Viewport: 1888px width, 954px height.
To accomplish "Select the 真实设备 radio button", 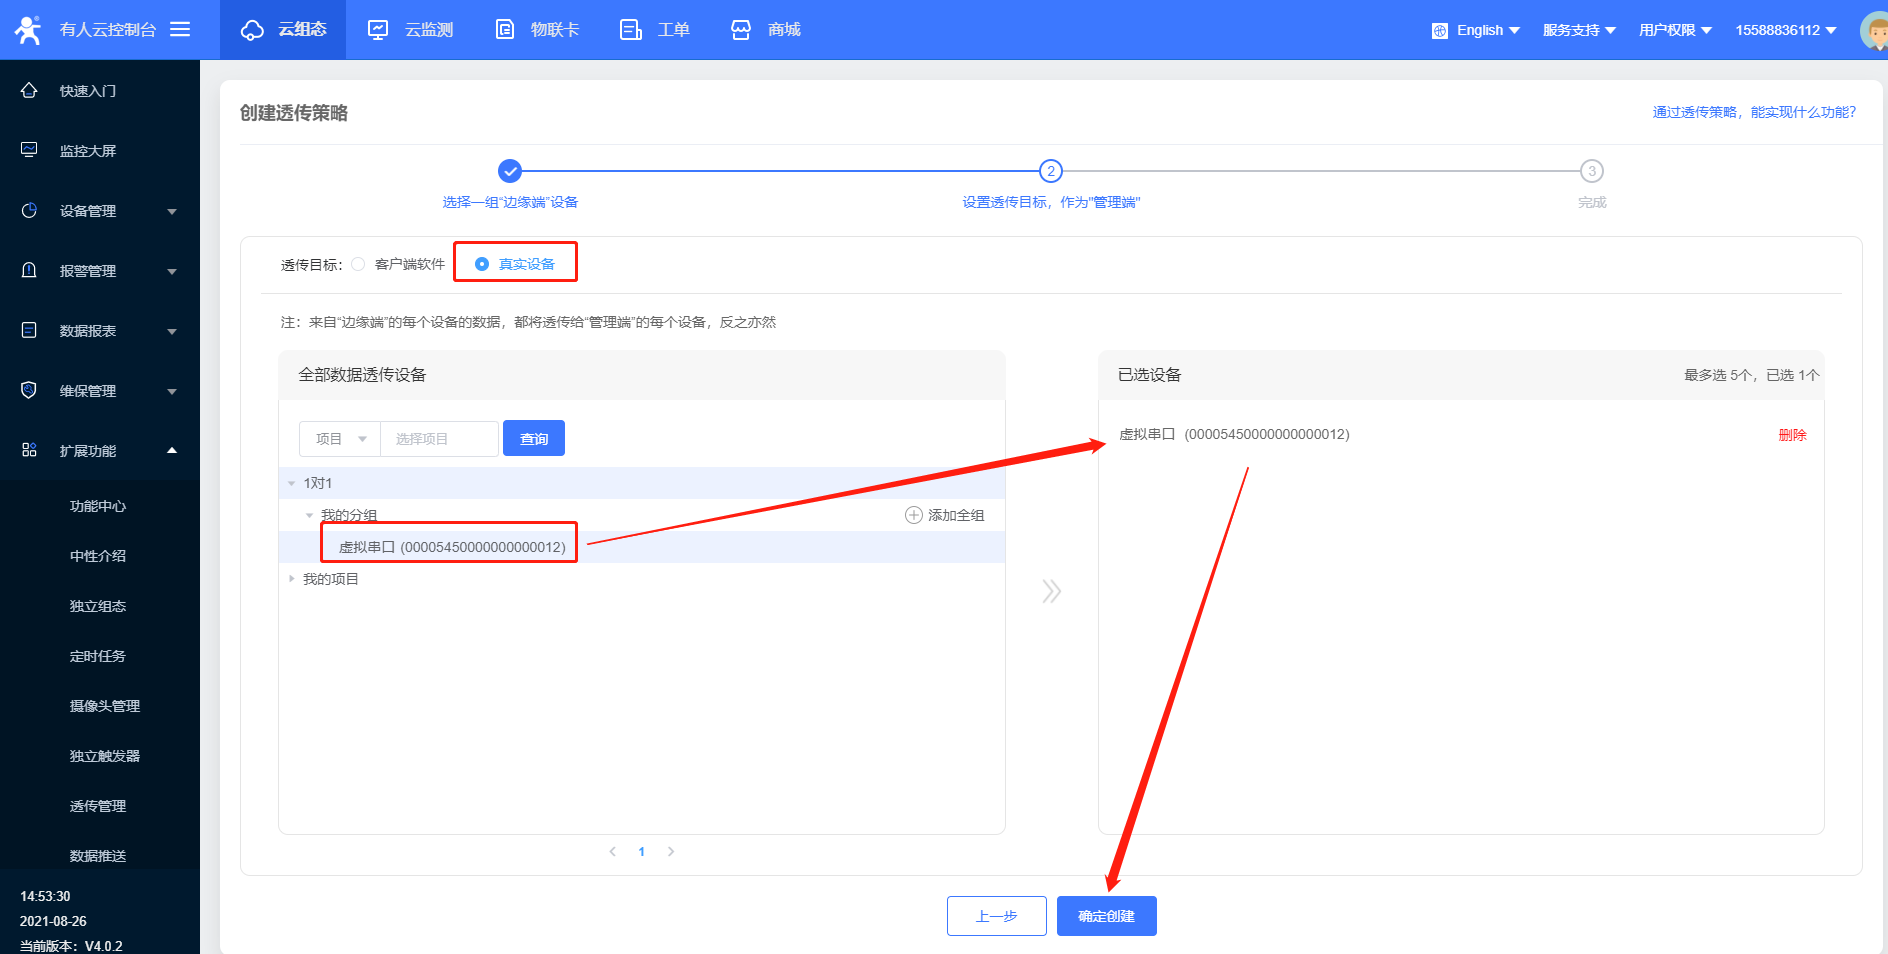I will pyautogui.click(x=482, y=264).
